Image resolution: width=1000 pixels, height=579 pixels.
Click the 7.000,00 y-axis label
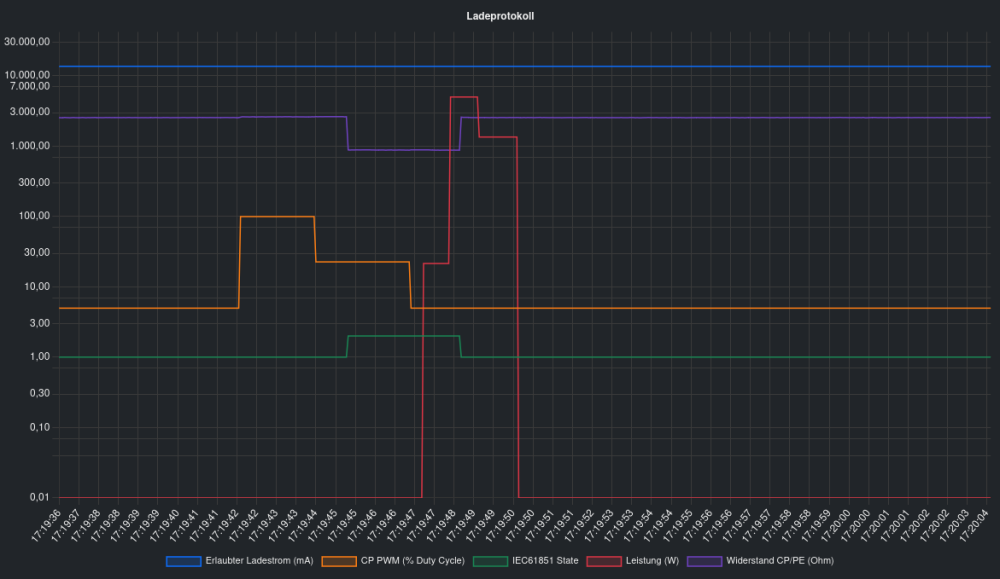coord(29,85)
